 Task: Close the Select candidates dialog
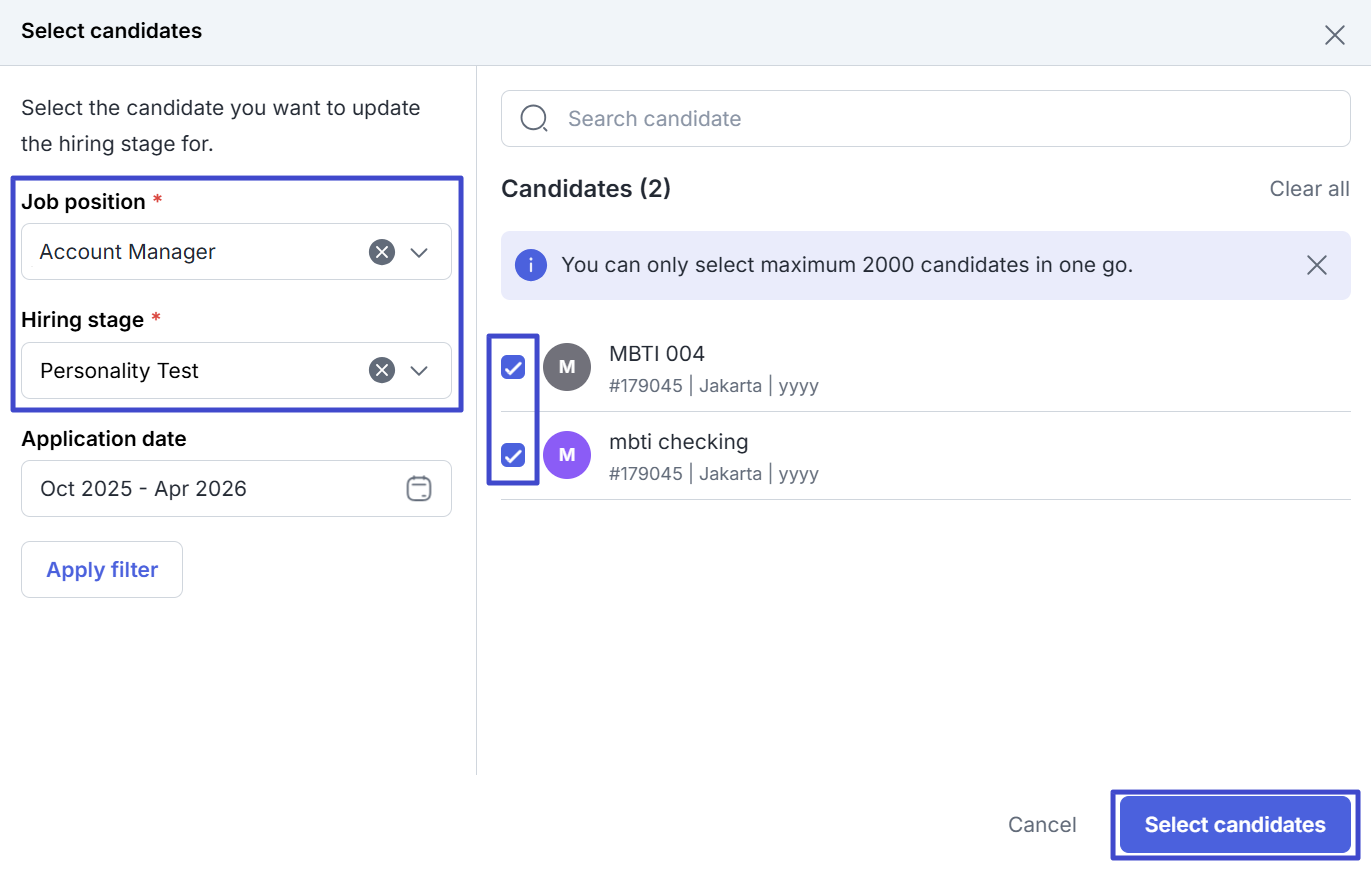[x=1334, y=35]
